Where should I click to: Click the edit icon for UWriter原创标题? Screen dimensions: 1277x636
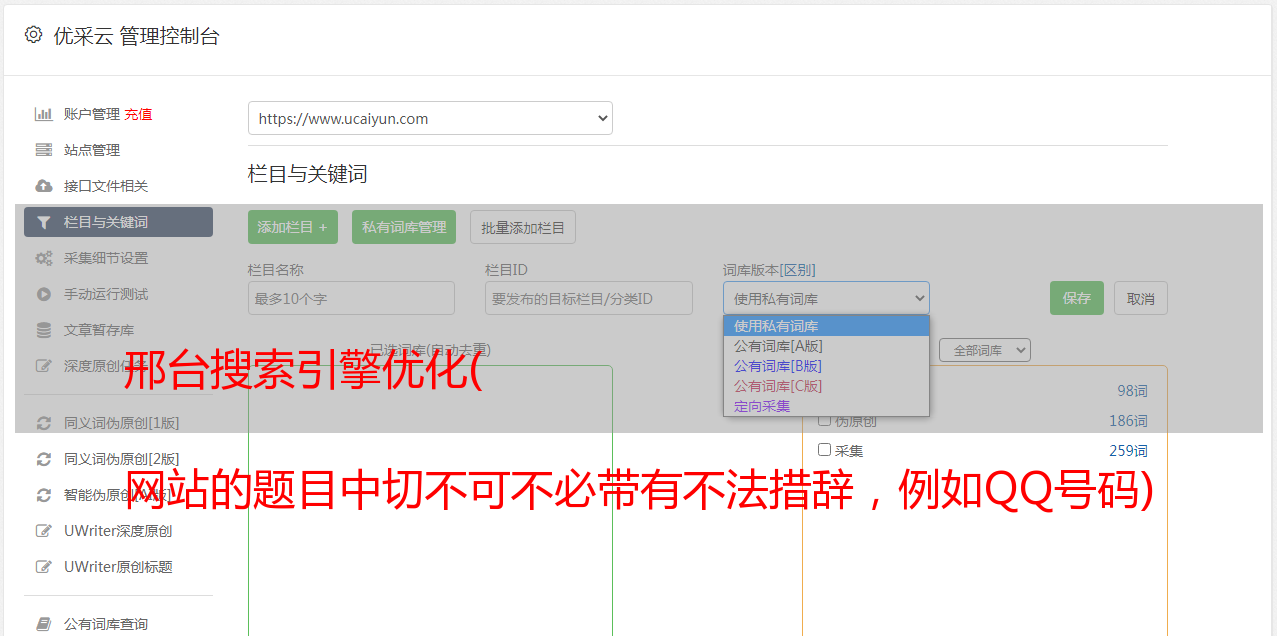coord(43,567)
